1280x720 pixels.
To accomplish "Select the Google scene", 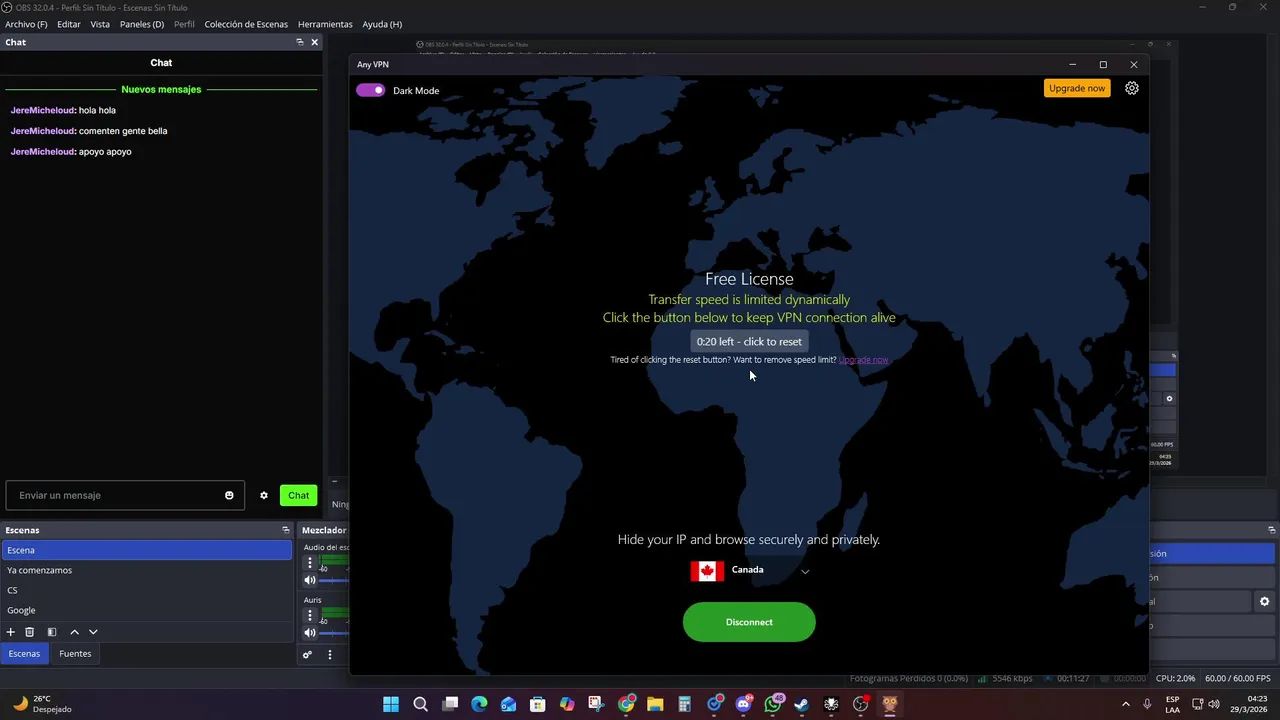I will [x=147, y=610].
